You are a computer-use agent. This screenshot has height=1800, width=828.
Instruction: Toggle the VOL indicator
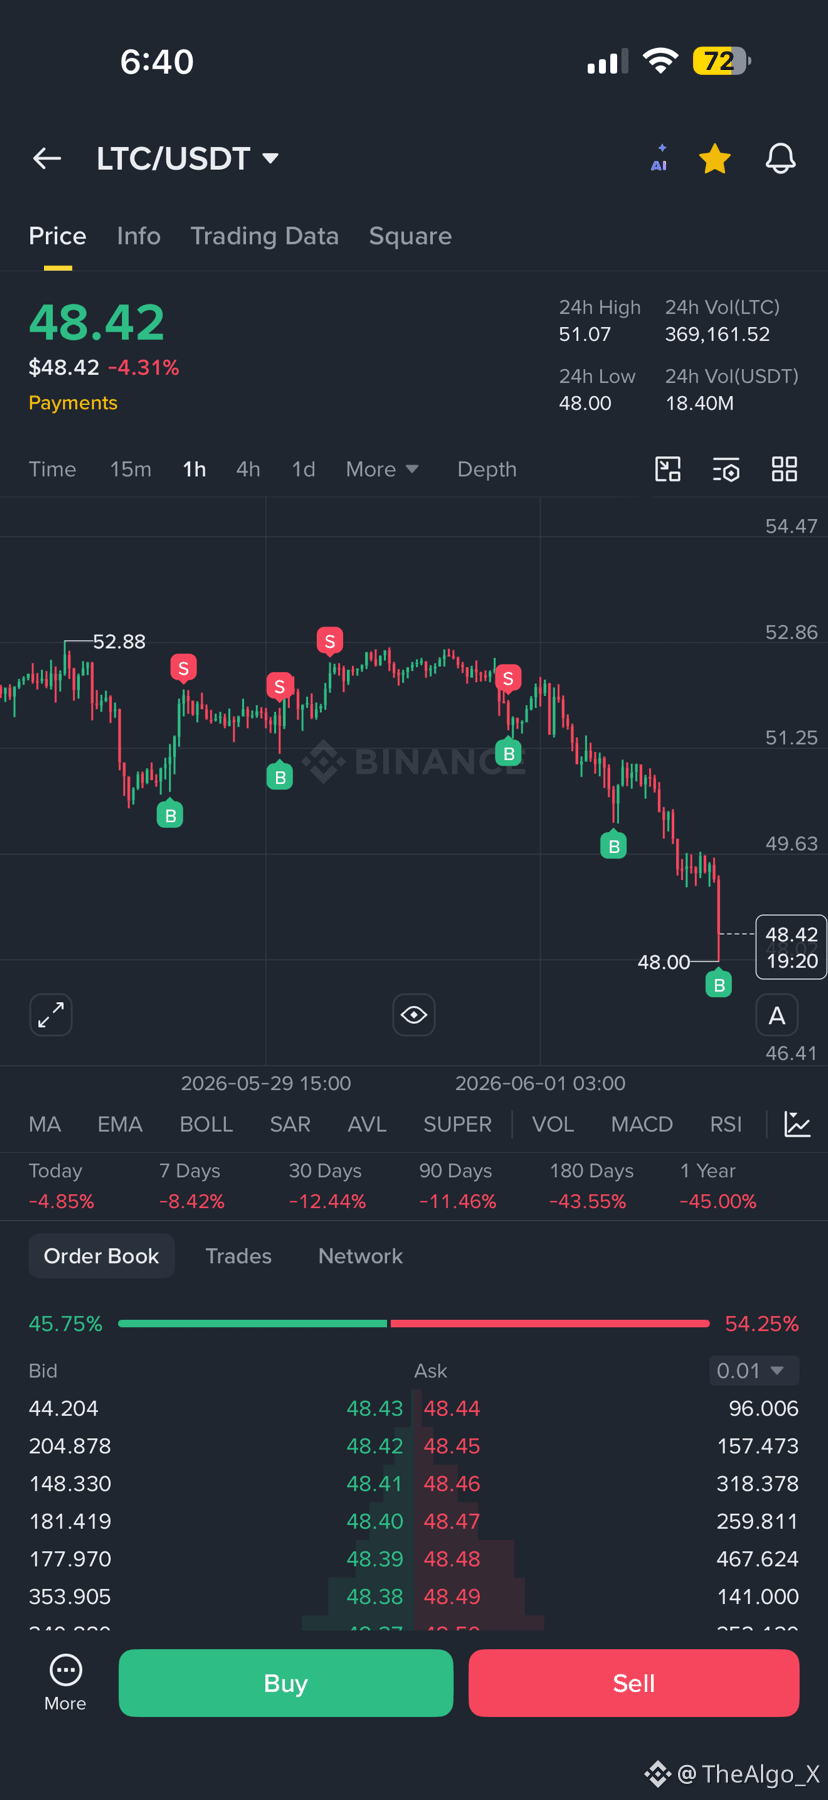coord(553,1124)
